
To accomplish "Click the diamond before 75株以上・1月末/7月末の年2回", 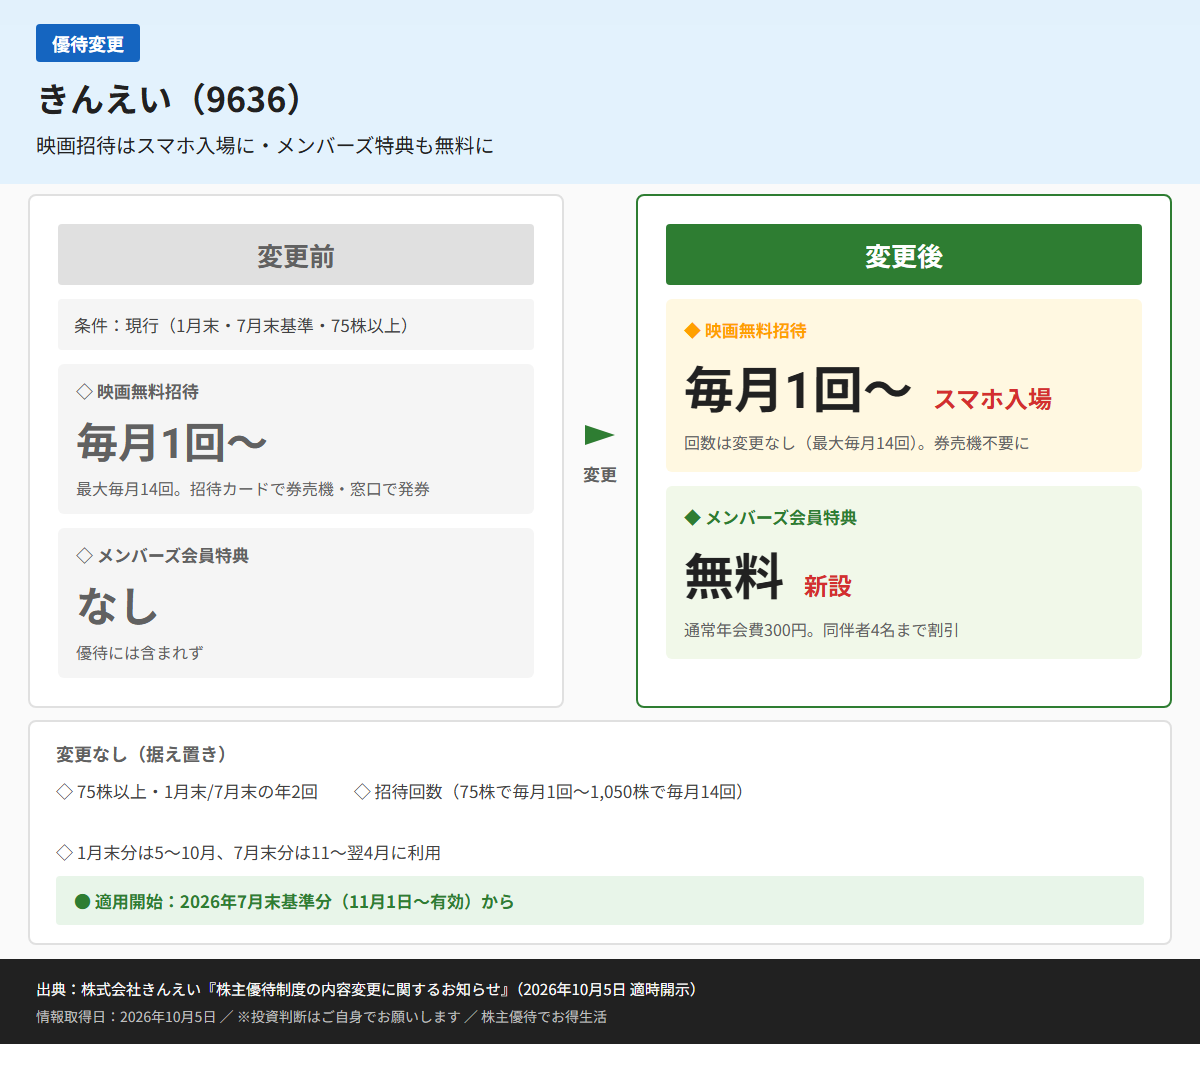I will (x=64, y=792).
